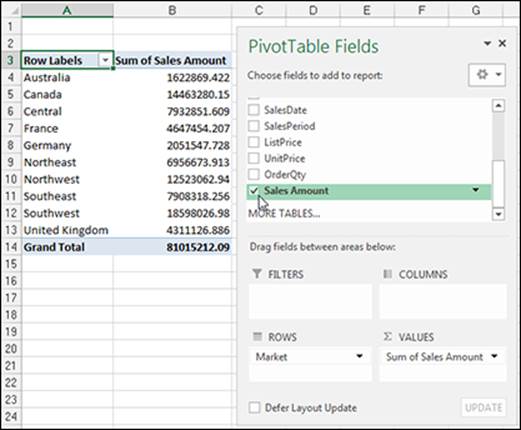
Task: Toggle the Defer Layout Update checkbox
Action: coord(254,407)
